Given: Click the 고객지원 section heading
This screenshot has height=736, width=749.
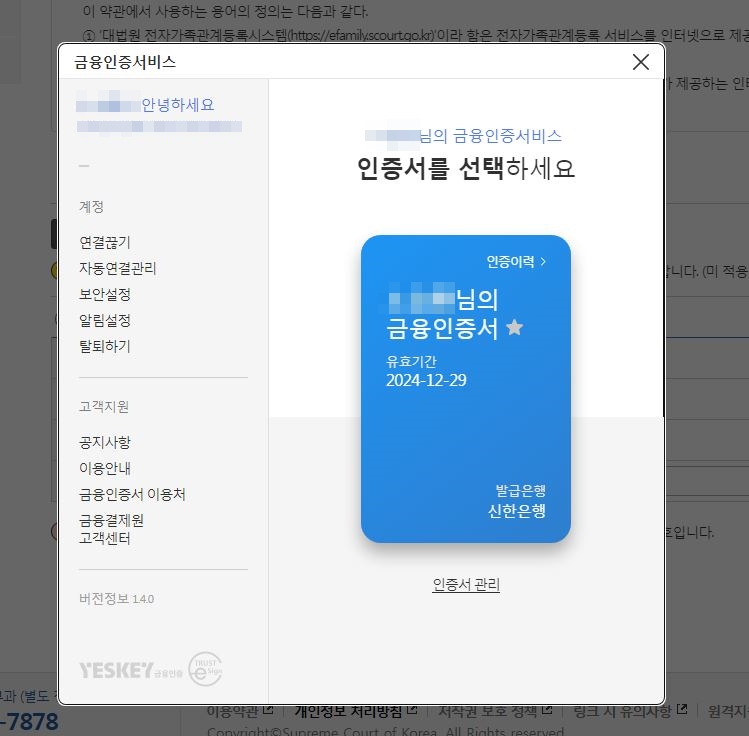Looking at the screenshot, I should pyautogui.click(x=104, y=406).
